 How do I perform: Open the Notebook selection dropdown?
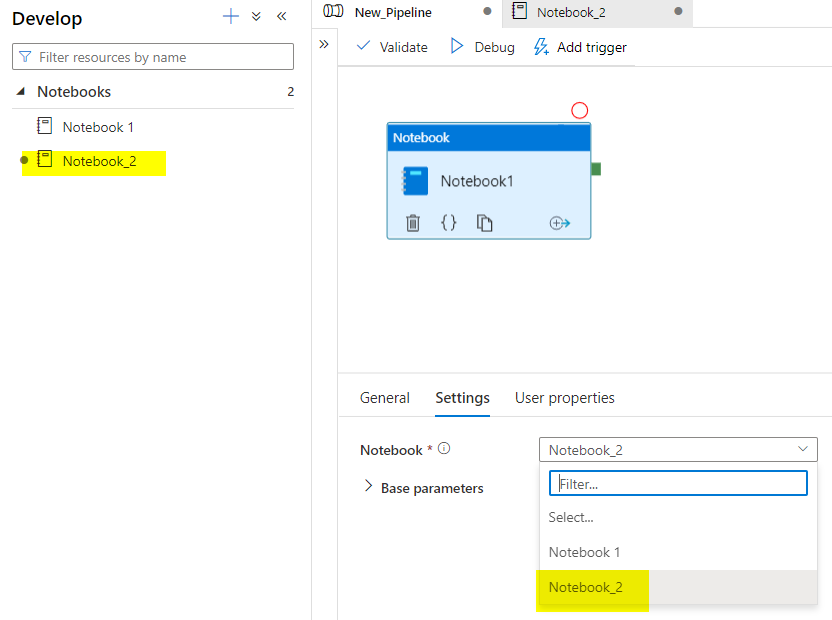(x=678, y=450)
